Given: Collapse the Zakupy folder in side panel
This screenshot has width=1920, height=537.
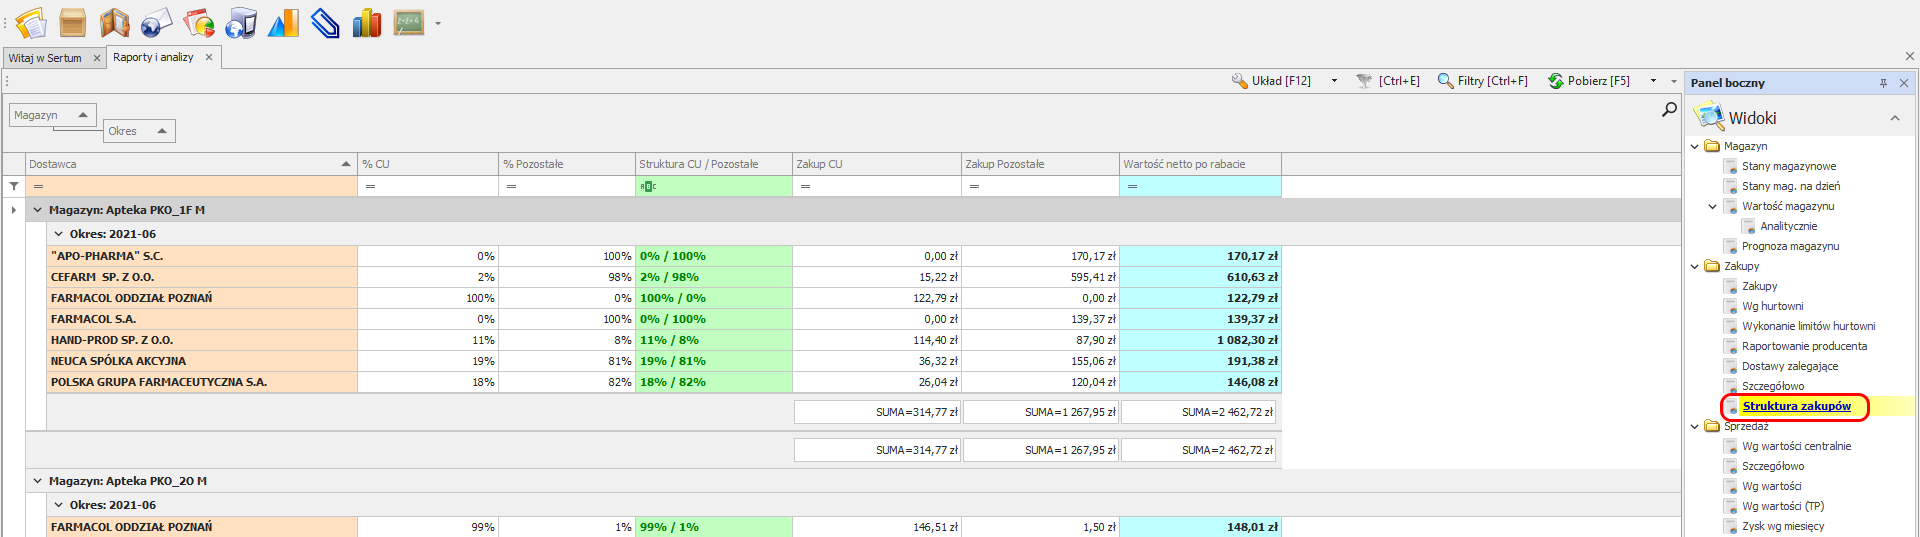Looking at the screenshot, I should click(1695, 266).
